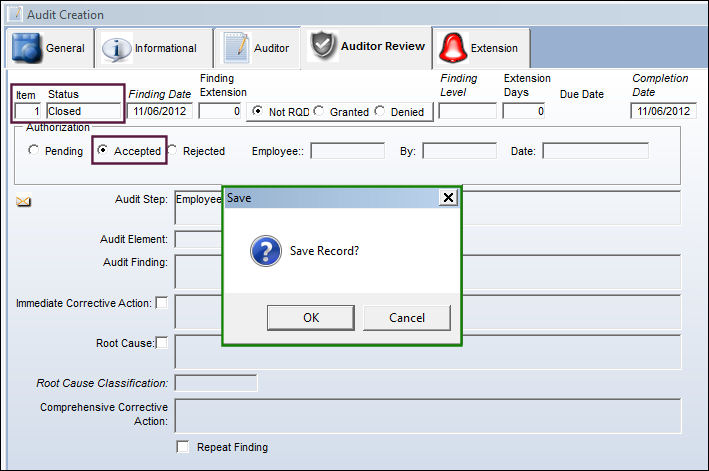Click the Root Cause Classification field
This screenshot has height=471, width=709.
tap(216, 383)
